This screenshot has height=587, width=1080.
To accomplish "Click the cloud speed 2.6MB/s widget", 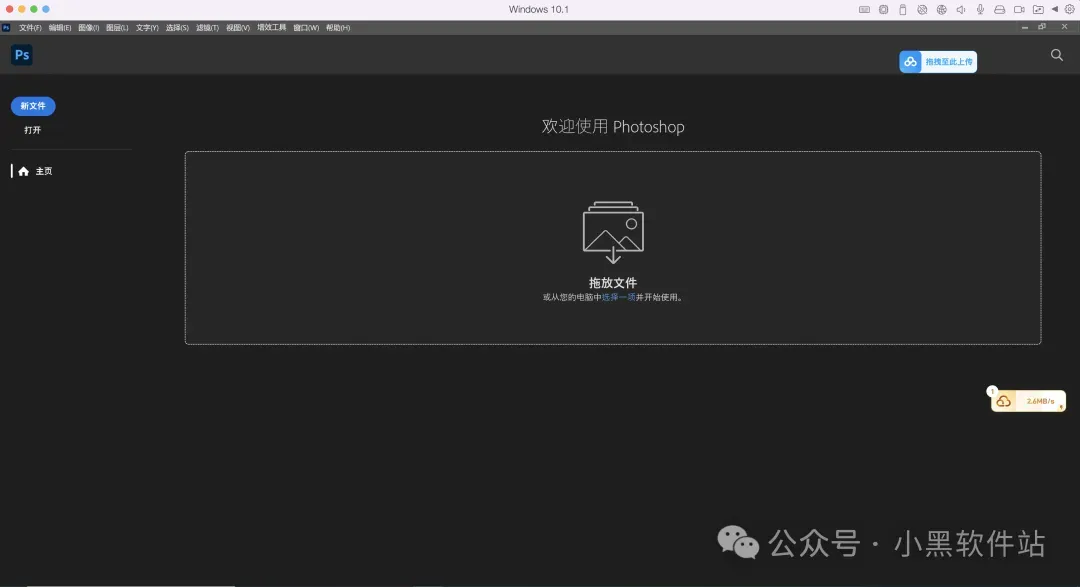I will coord(1028,401).
